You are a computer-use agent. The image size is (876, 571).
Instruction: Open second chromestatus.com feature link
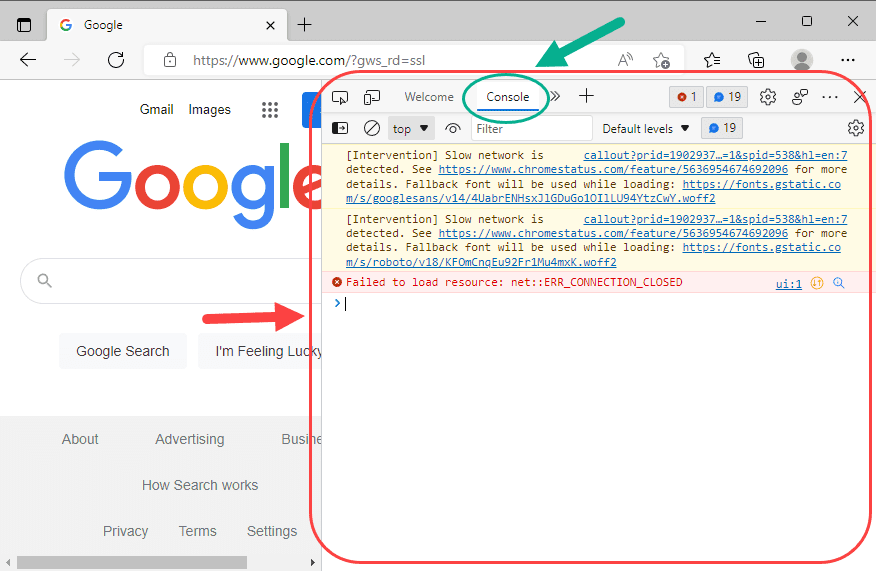[613, 233]
